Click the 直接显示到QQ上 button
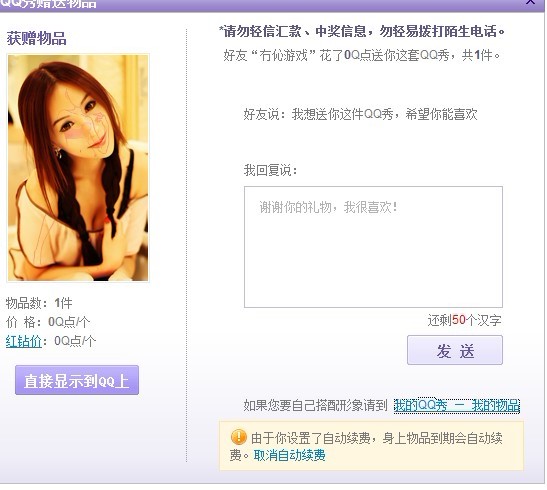Image resolution: width=547 pixels, height=490 pixels. point(77,380)
